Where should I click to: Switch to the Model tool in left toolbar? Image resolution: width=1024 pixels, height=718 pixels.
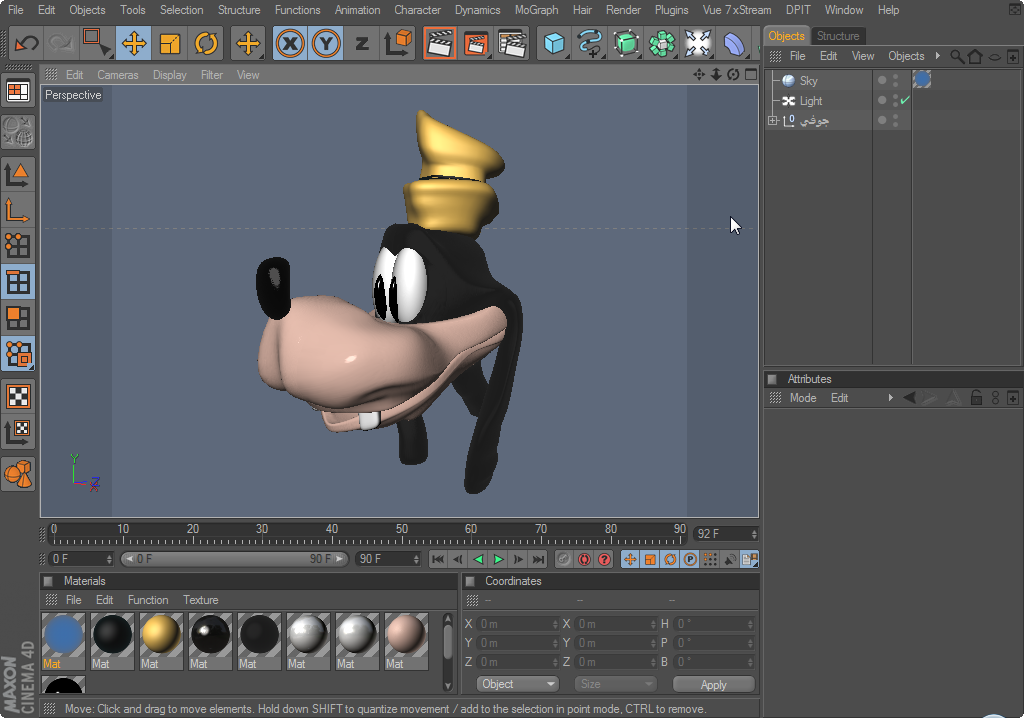click(18, 174)
